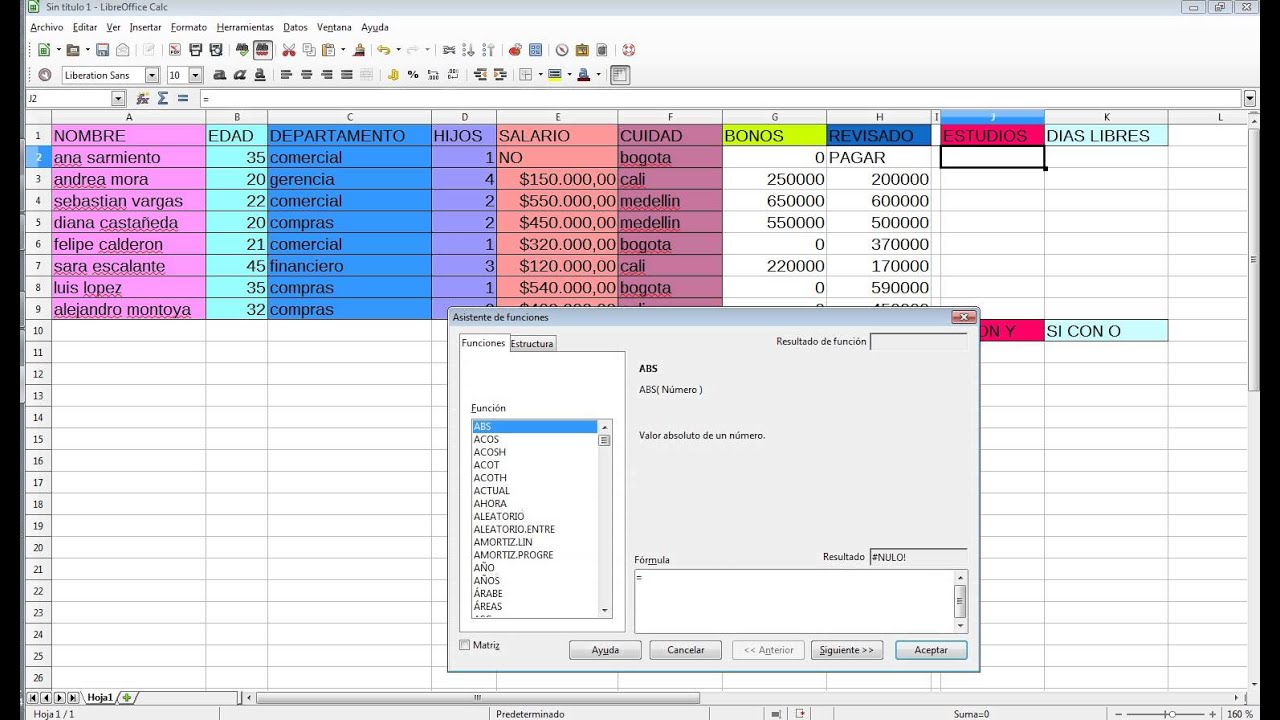Click the Sum sigma icon
This screenshot has height=720, width=1280.
tap(162, 98)
